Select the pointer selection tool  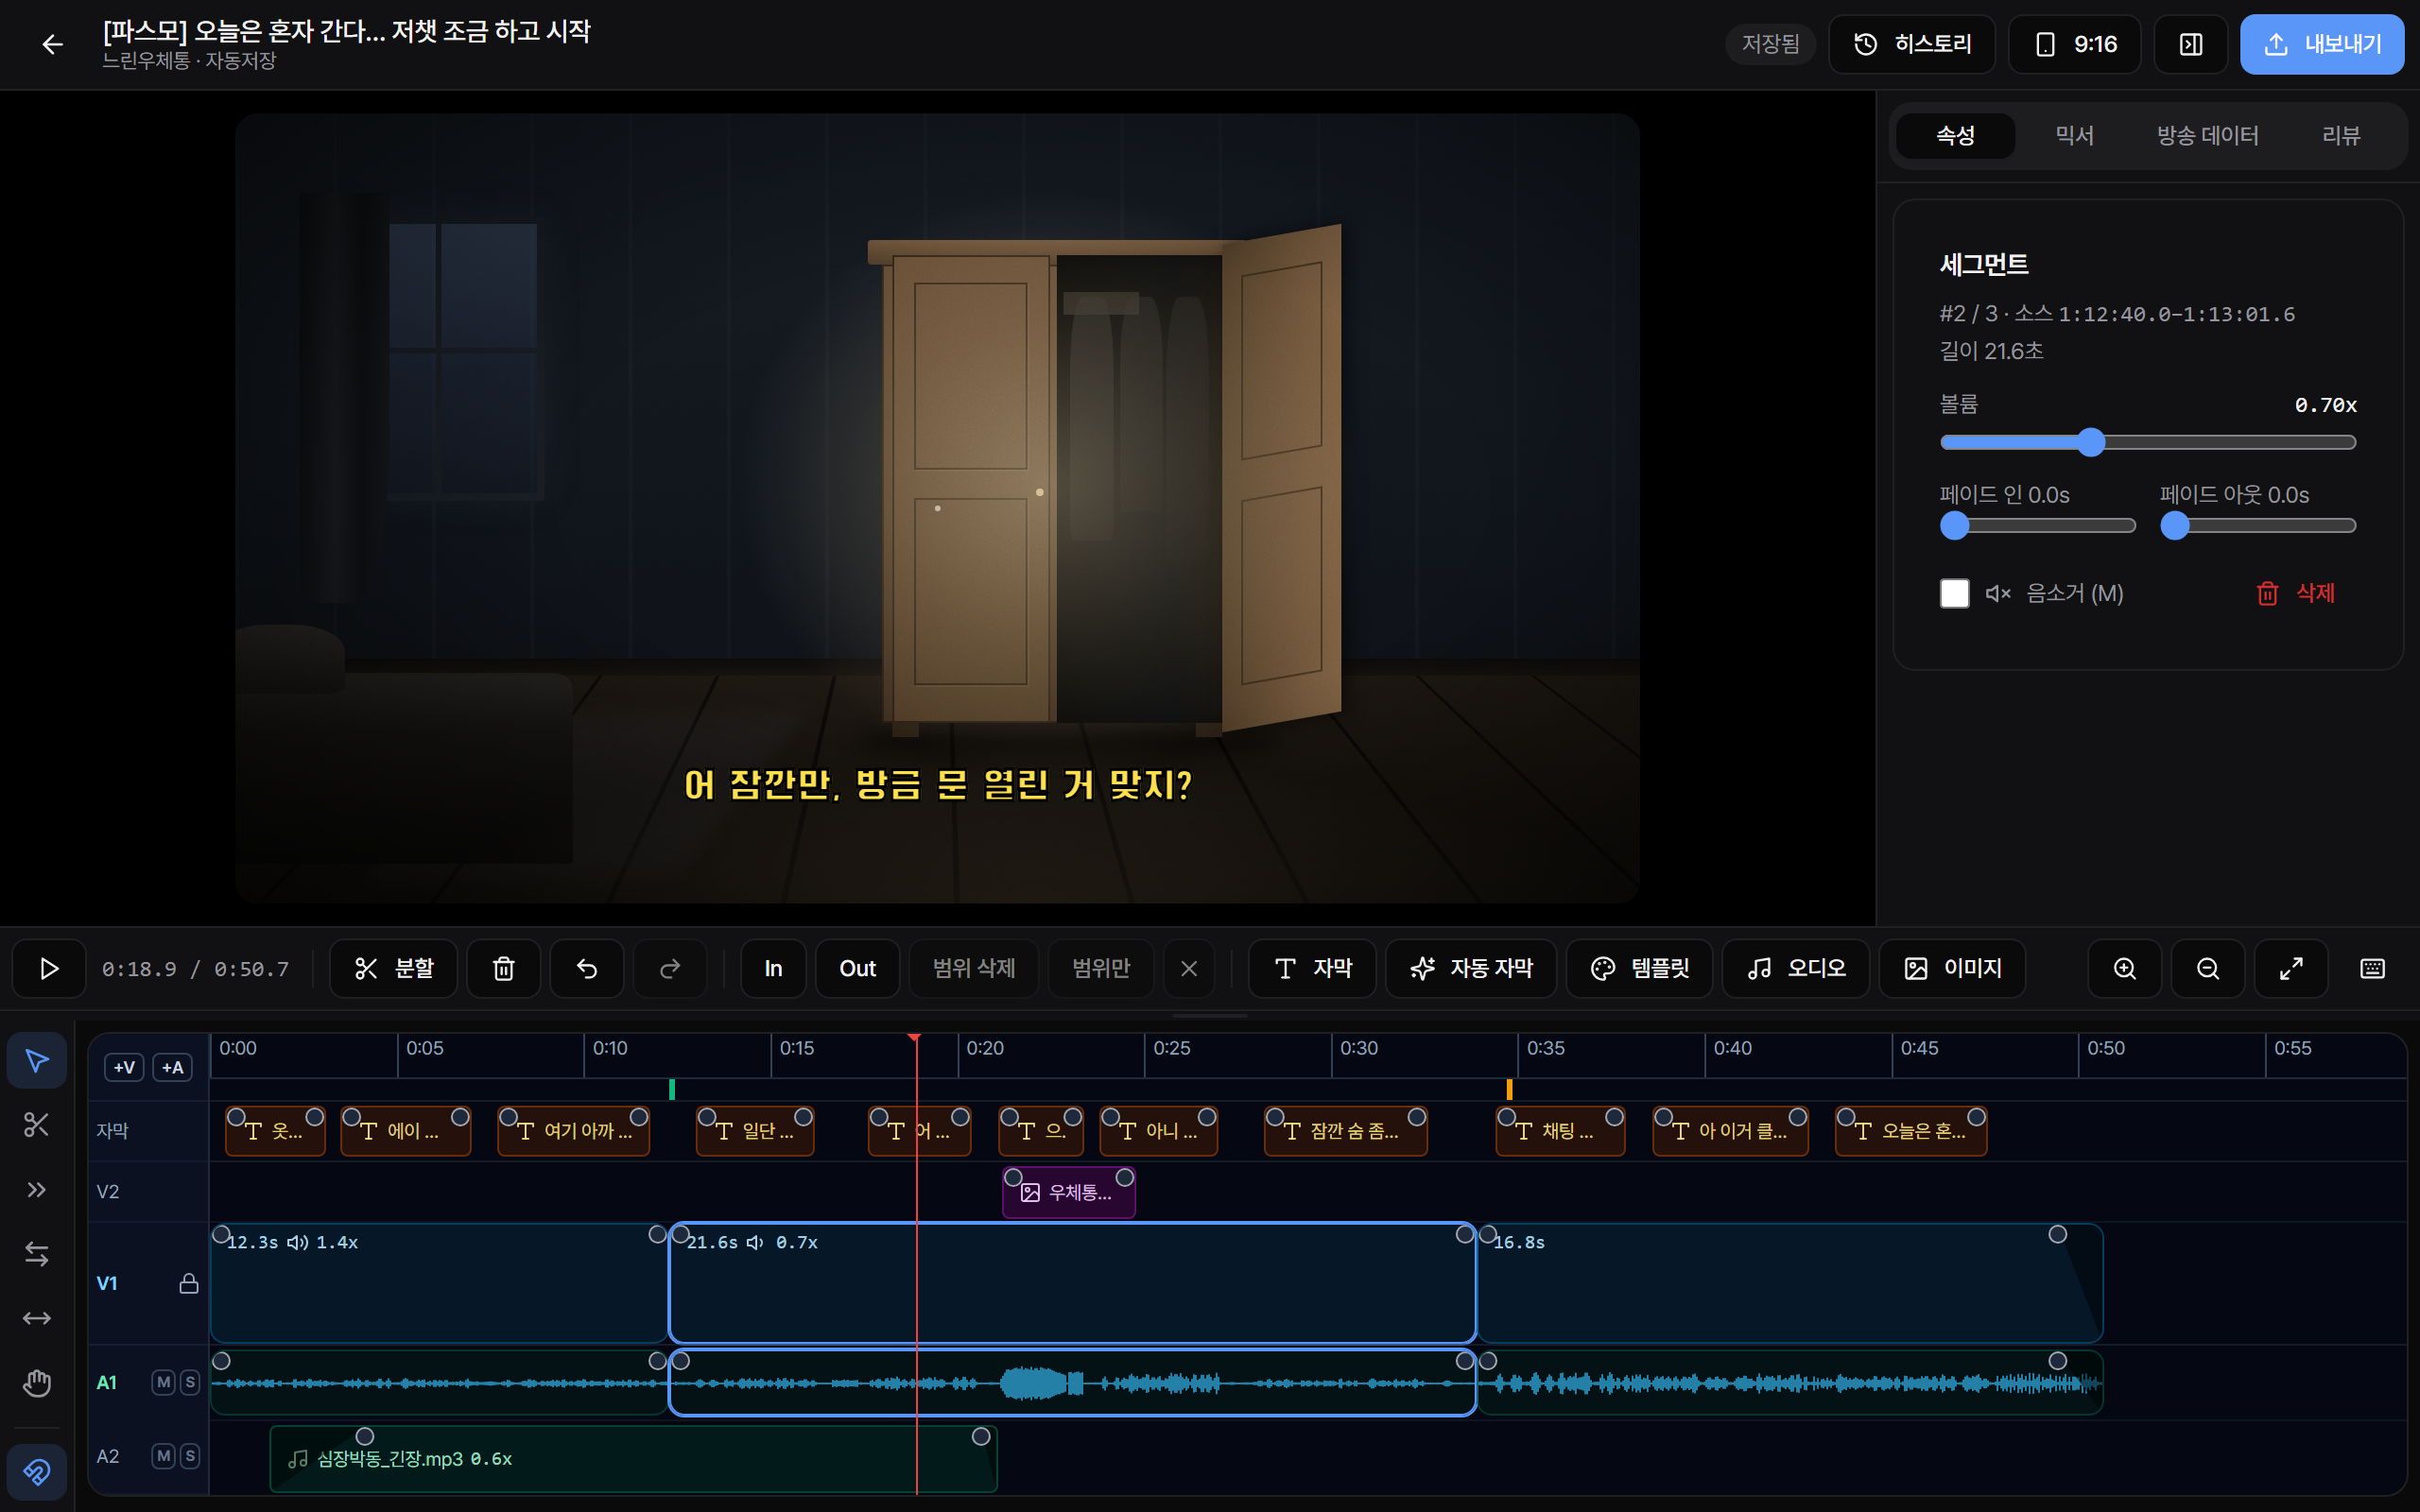(x=37, y=1060)
